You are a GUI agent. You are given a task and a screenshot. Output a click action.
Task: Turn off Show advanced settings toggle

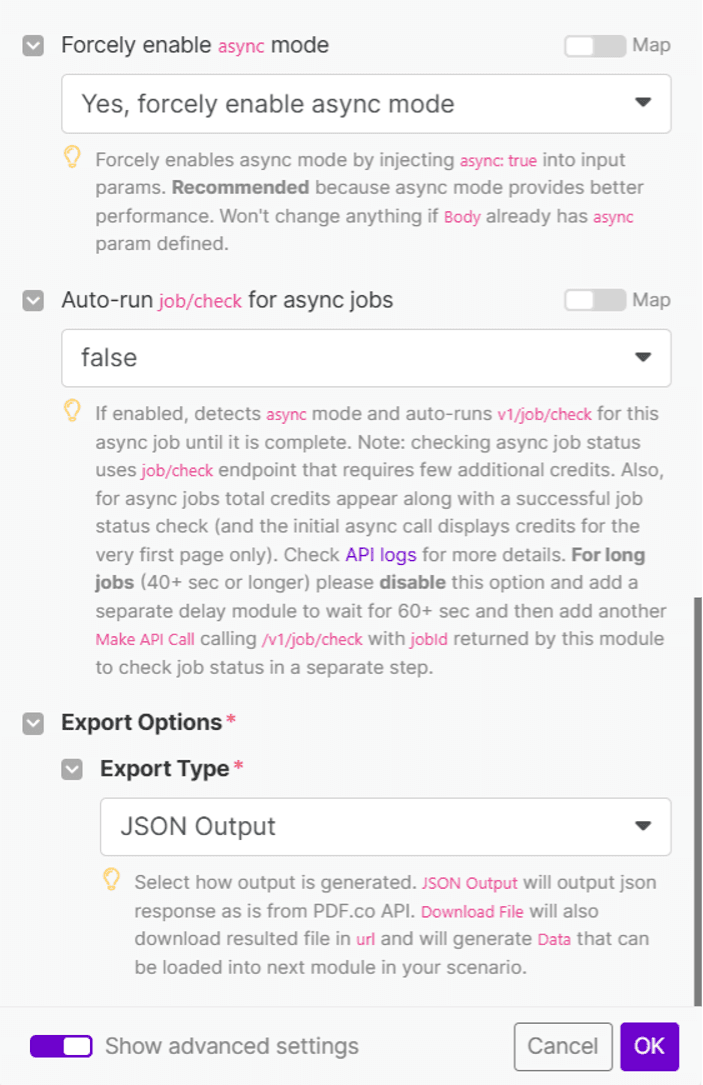pos(61,1046)
